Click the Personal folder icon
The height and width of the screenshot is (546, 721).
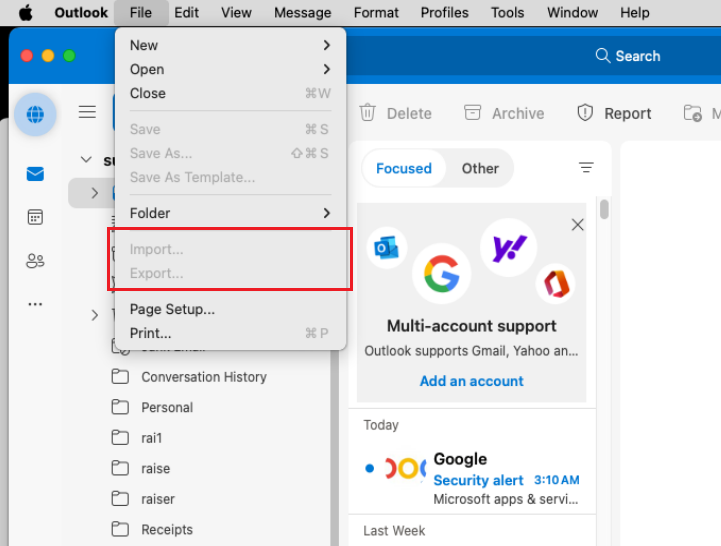[120, 407]
